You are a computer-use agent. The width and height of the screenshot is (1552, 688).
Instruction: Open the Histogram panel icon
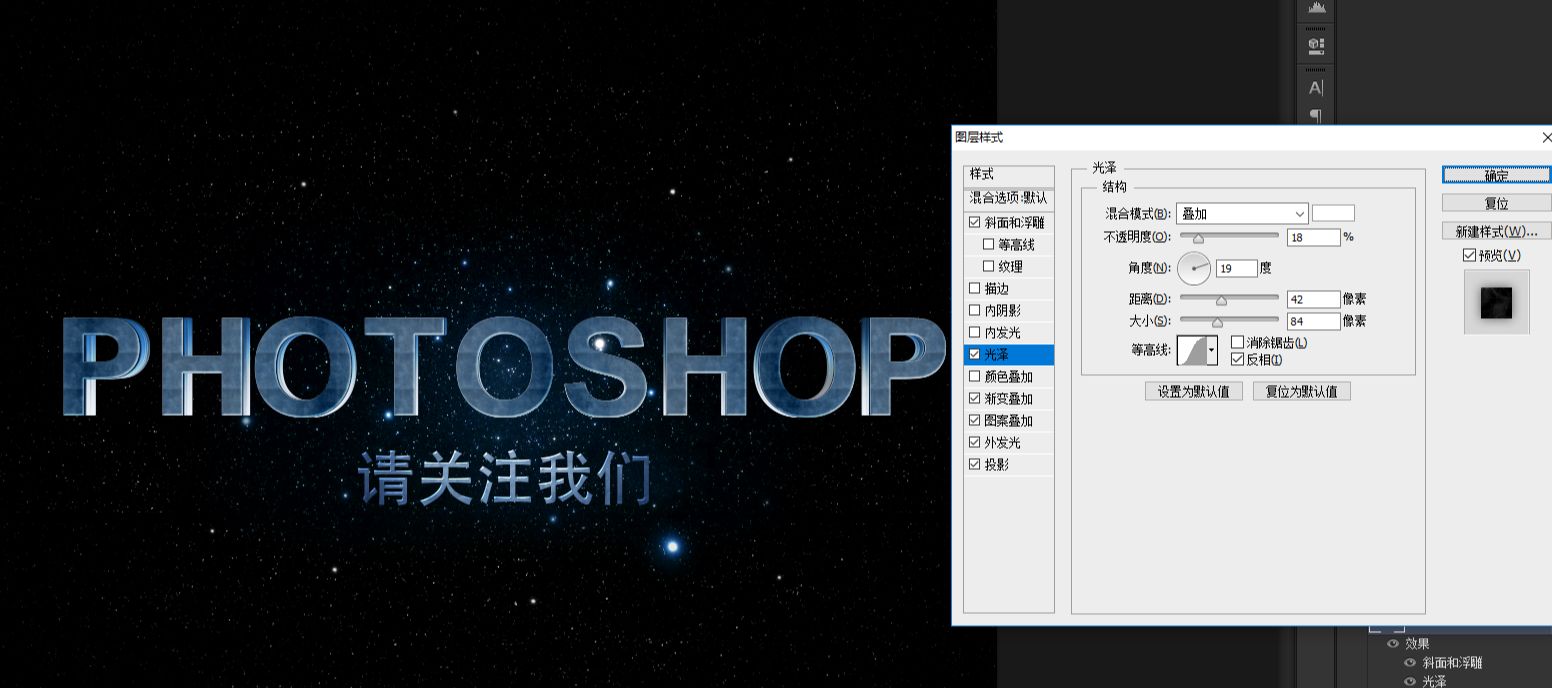[x=1316, y=7]
